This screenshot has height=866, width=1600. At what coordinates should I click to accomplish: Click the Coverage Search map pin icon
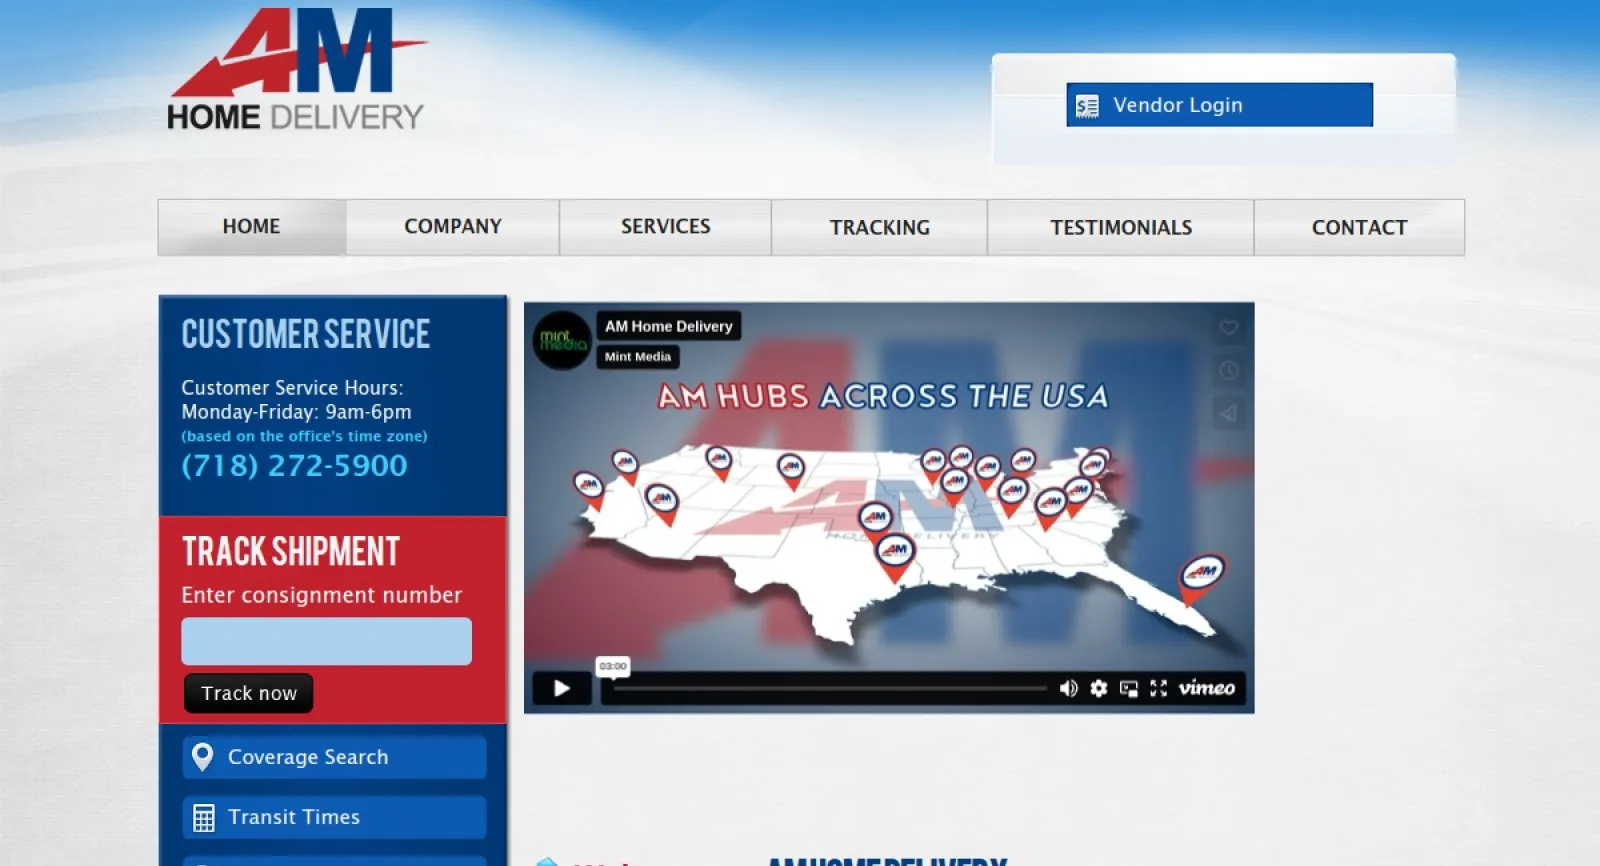(x=203, y=757)
